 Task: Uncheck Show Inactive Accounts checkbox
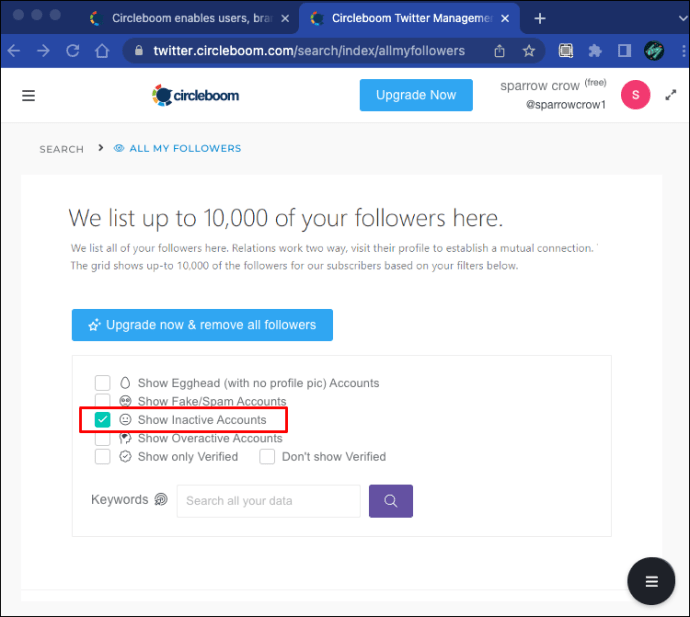pos(103,420)
